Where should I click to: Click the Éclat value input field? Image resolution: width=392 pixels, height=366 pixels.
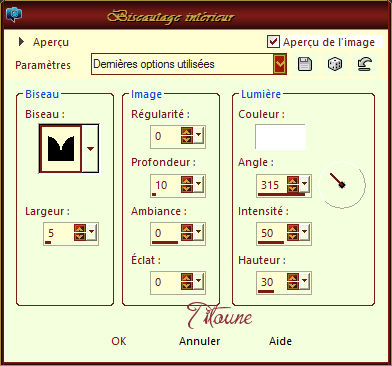coord(166,282)
